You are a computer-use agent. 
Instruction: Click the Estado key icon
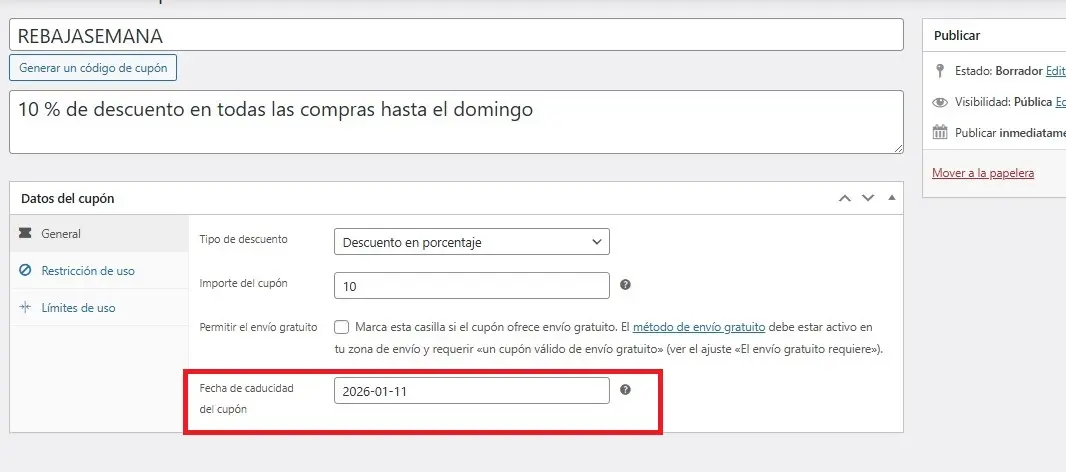(x=939, y=71)
